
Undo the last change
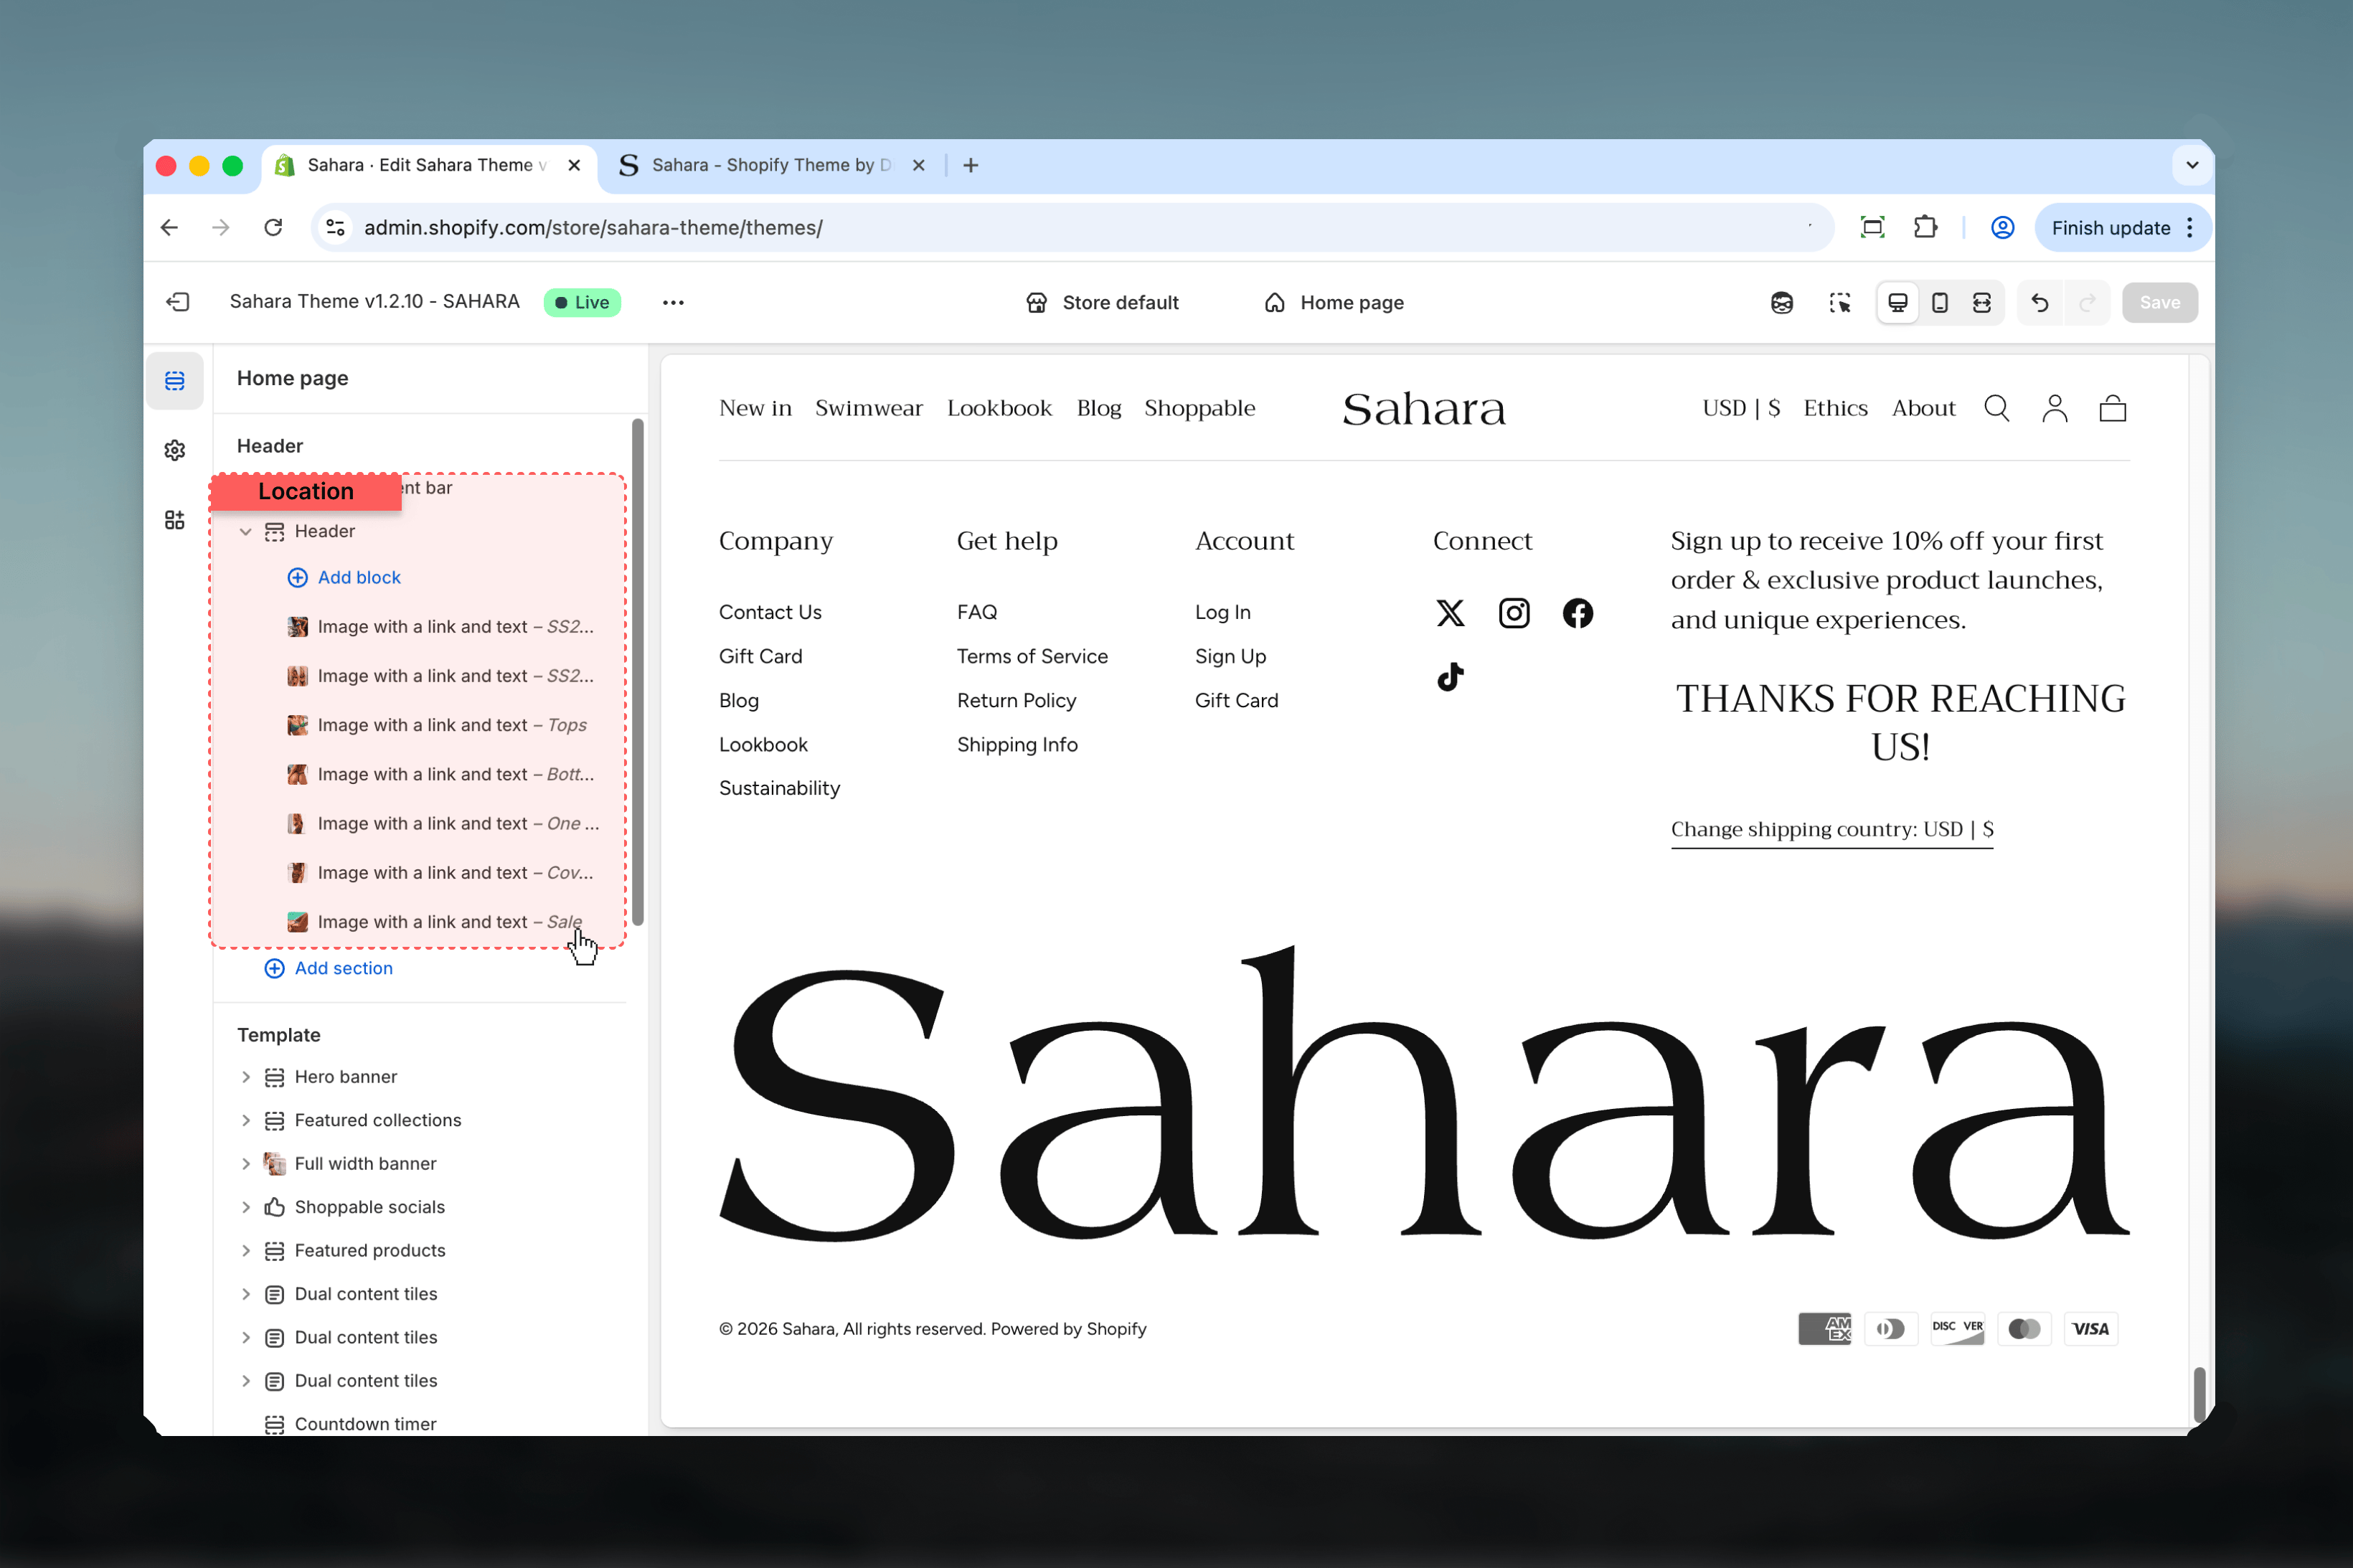point(2040,302)
